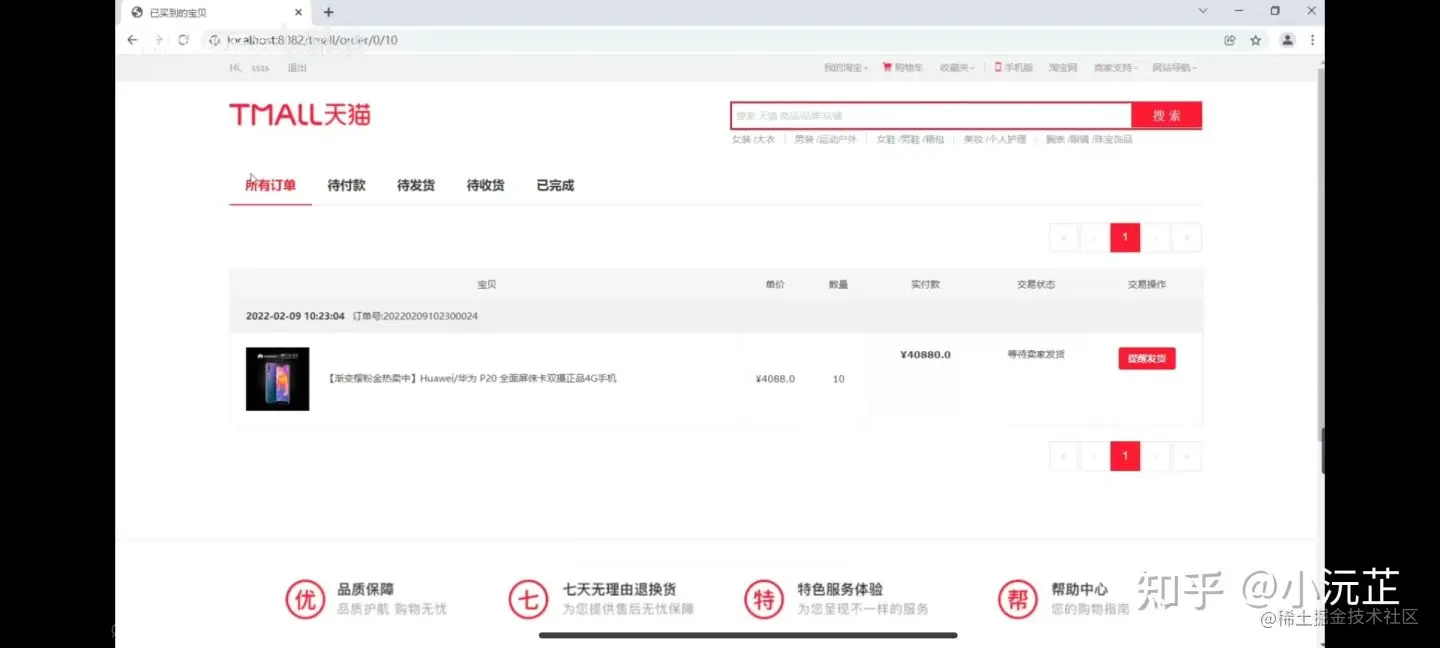The image size is (1440, 648).
Task: Switch to the 已完成 tab
Action: tap(555, 185)
